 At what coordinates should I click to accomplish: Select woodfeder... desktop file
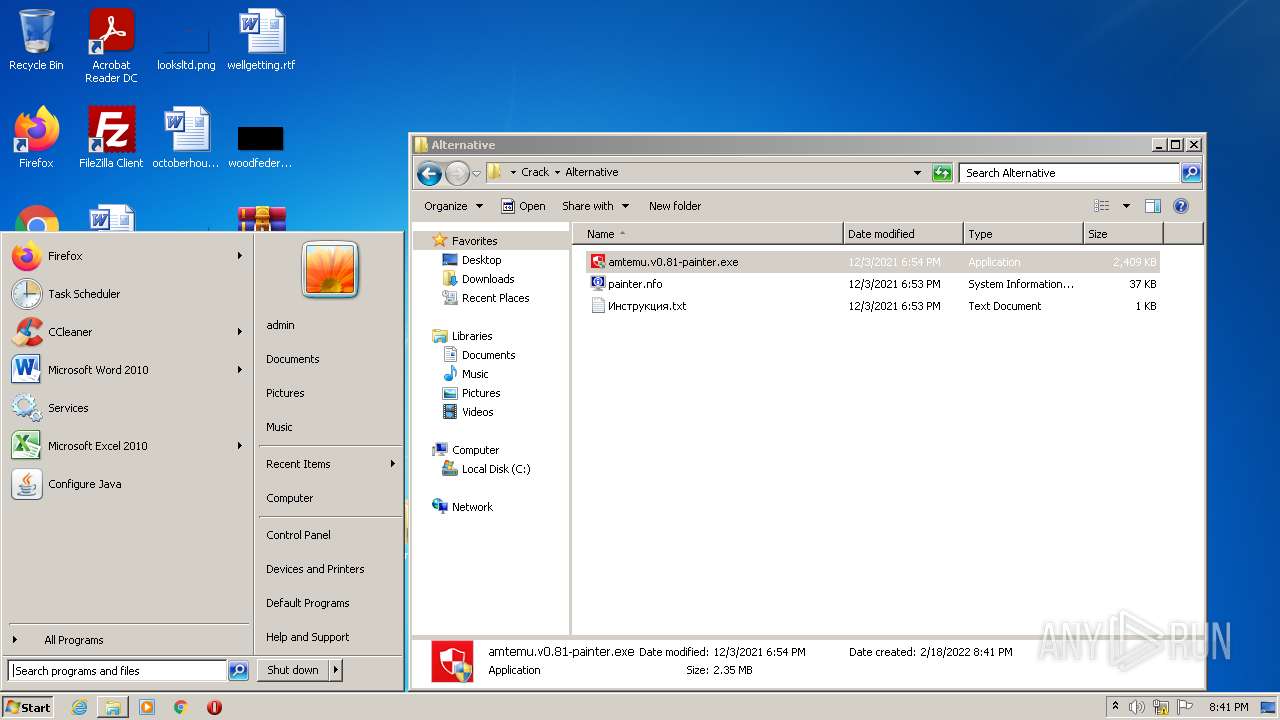(x=260, y=145)
